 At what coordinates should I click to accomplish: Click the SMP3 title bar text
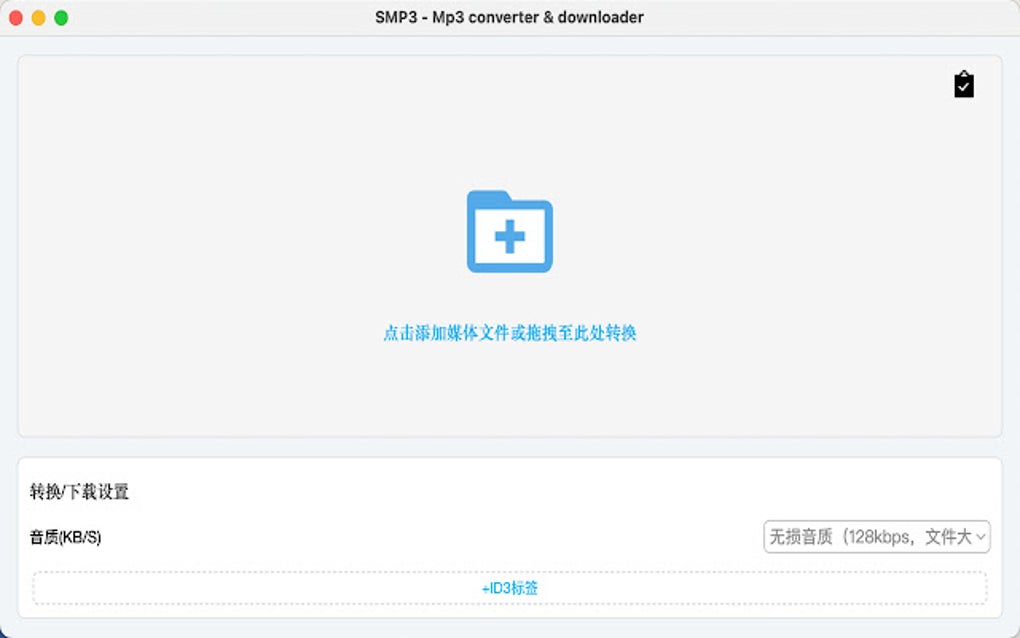coord(508,17)
